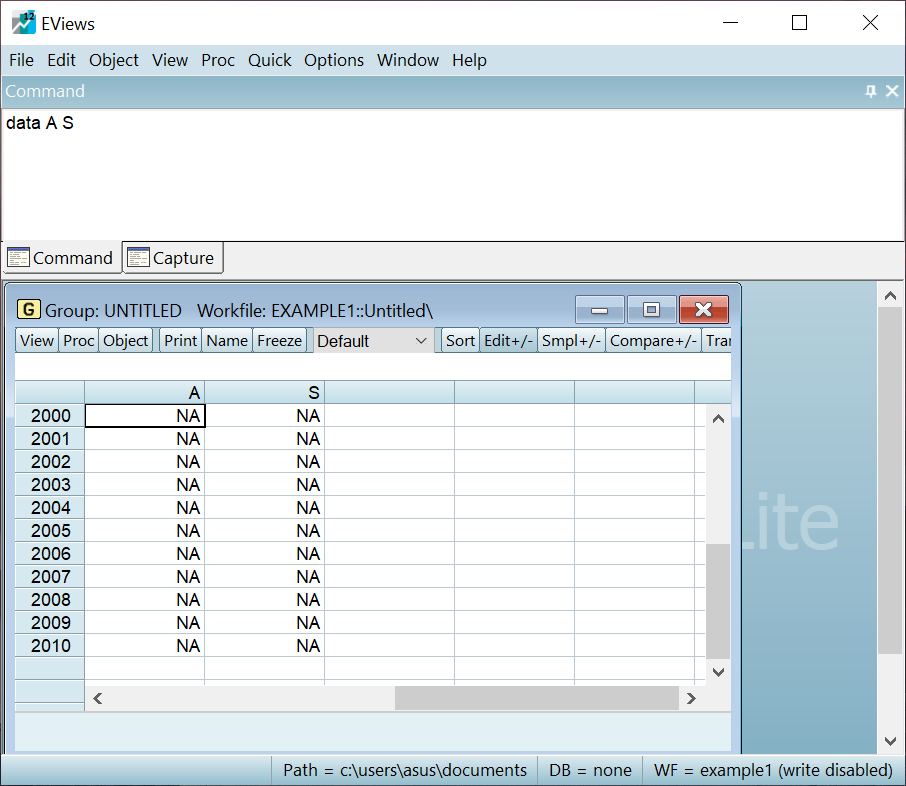Open the Proc menu in menu bar

[x=217, y=60]
